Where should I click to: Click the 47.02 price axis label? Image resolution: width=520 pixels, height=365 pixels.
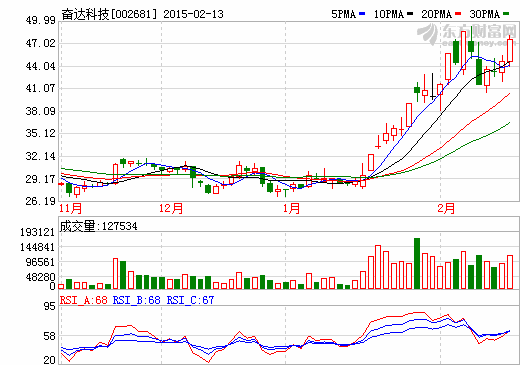(x=41, y=43)
